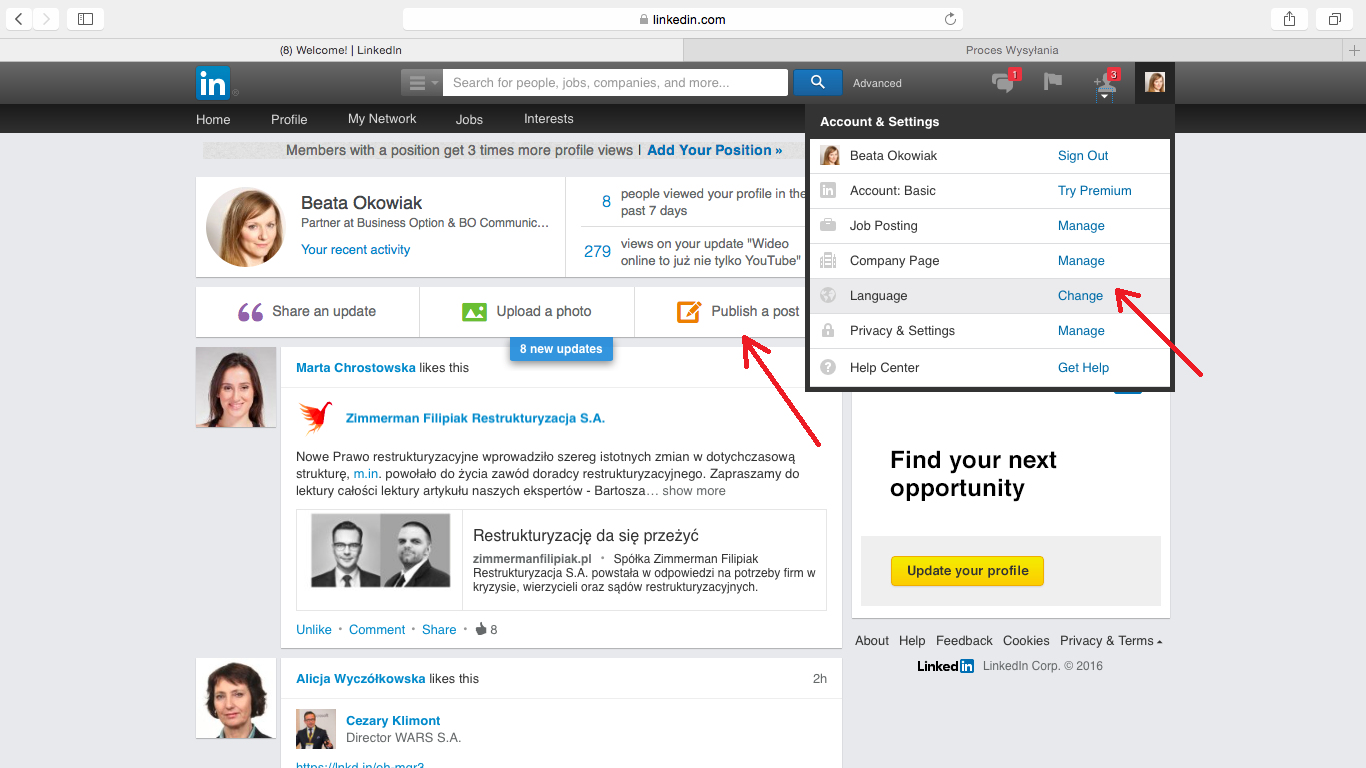Click the Advanced search link
This screenshot has width=1366, height=768.
[877, 83]
